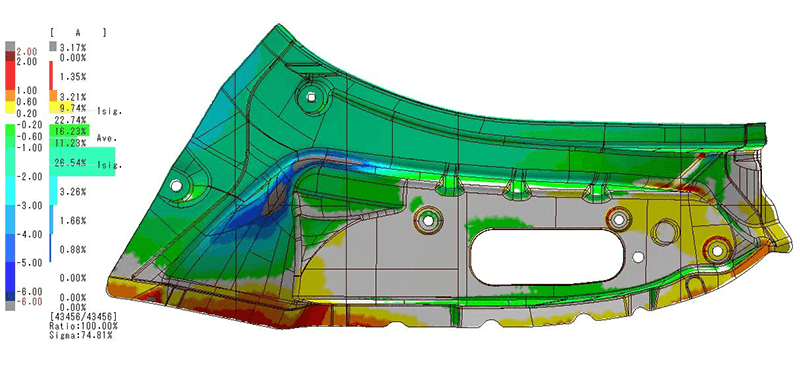
Task: Click the 26.54% teal histogram bar
Action: coord(82,162)
